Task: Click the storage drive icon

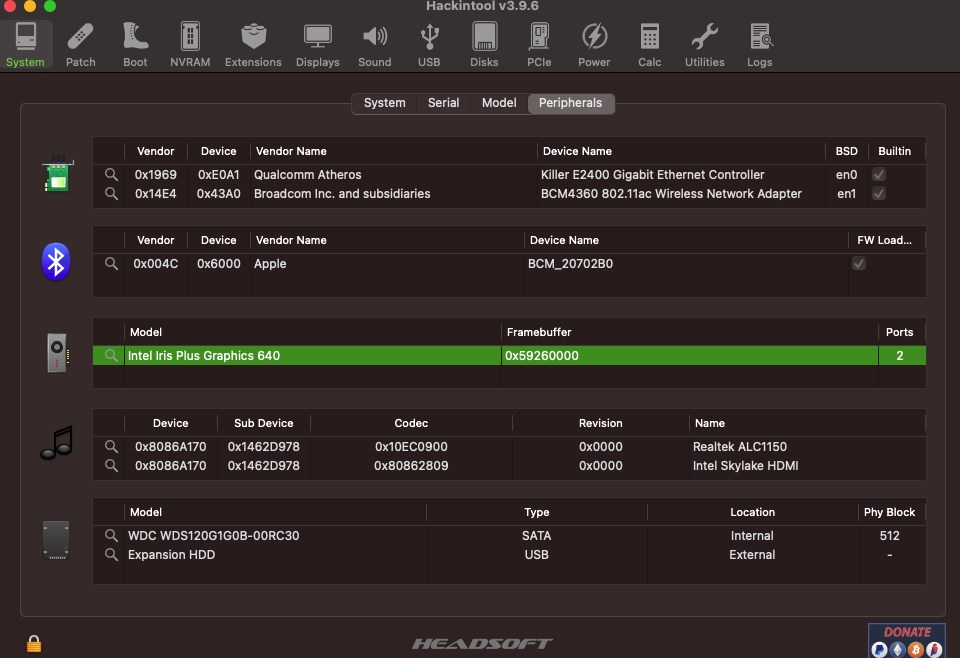Action: (x=56, y=540)
